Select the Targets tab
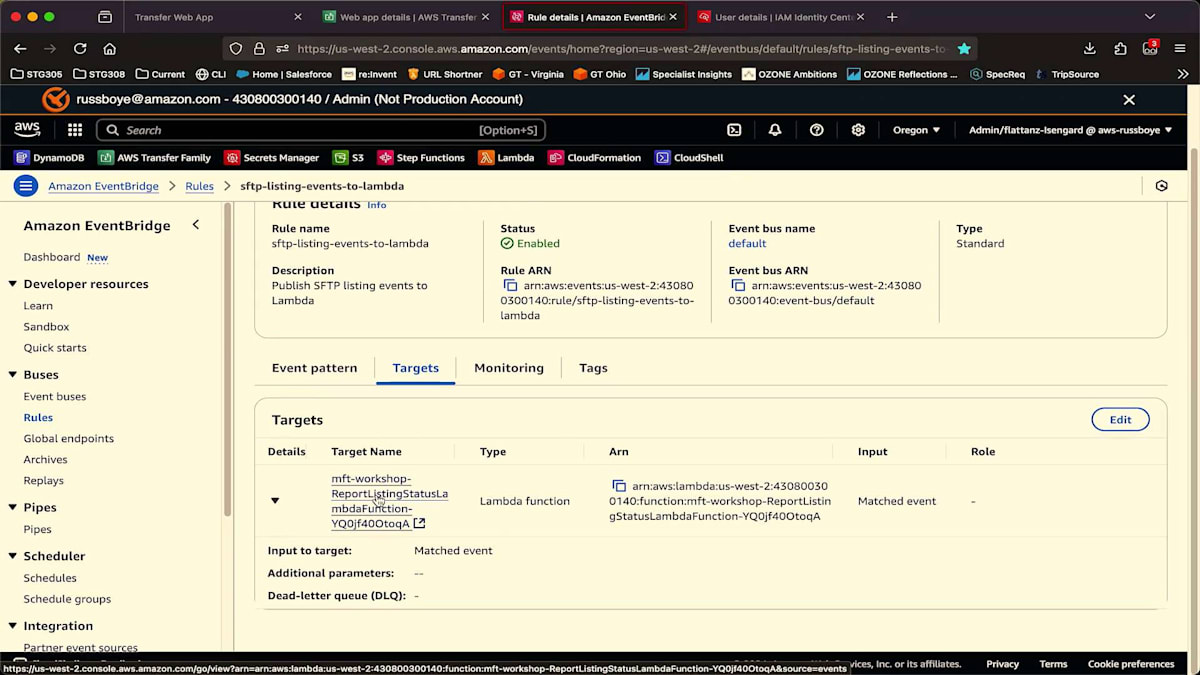Viewport: 1200px width, 675px height. tap(416, 368)
